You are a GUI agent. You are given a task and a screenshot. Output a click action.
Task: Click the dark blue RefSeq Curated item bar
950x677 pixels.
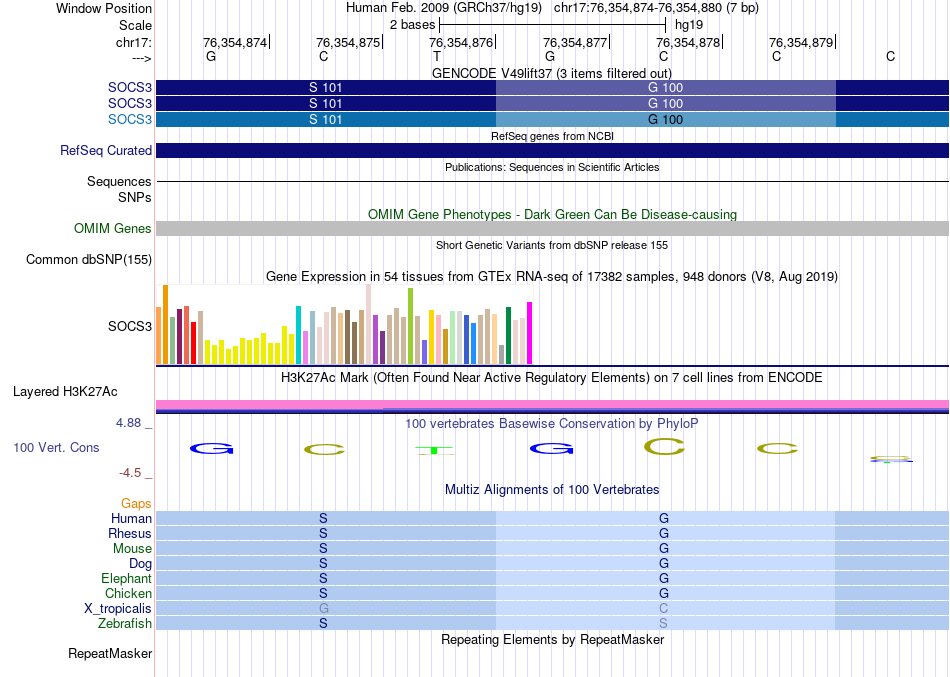pyautogui.click(x=552, y=150)
